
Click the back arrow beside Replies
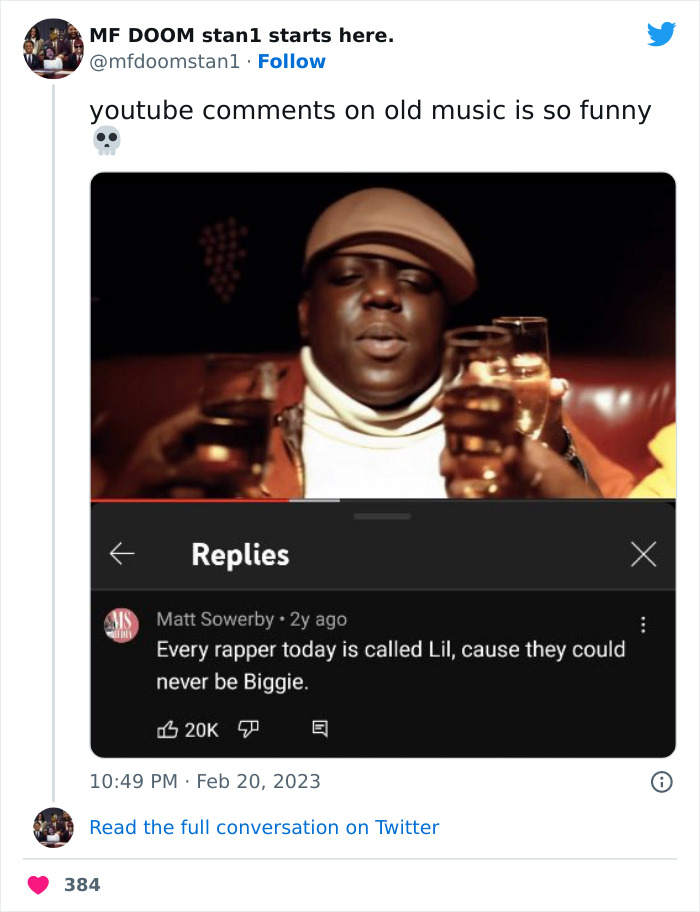click(x=122, y=554)
